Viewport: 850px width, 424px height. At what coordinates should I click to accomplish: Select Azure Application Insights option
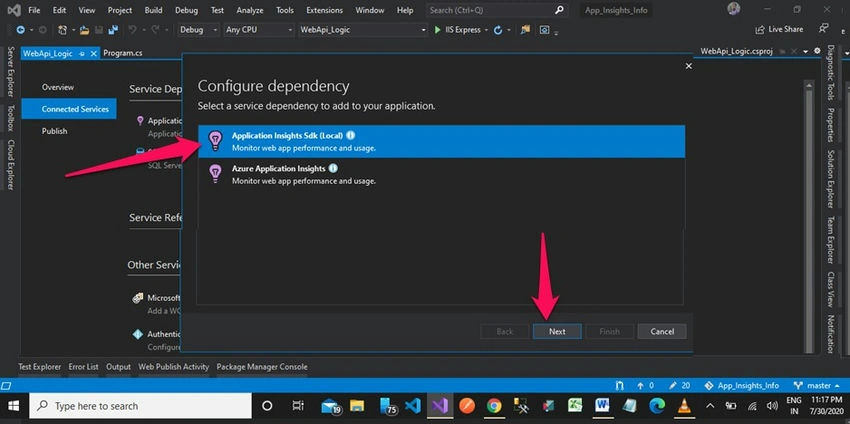click(x=442, y=175)
